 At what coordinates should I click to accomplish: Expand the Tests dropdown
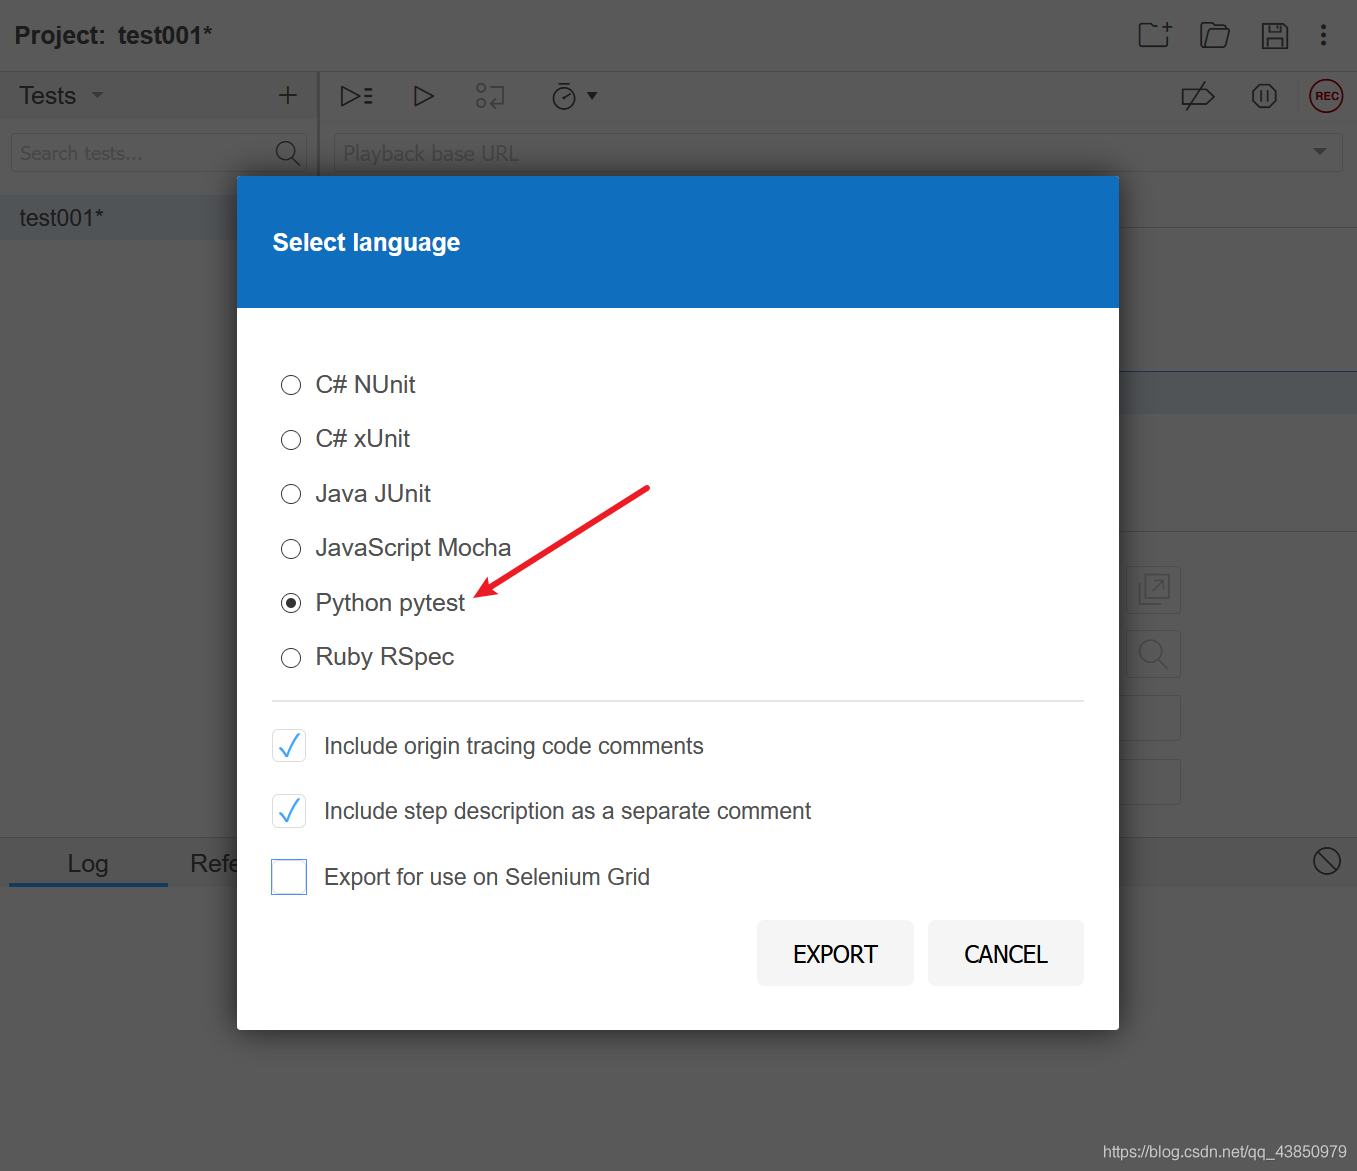click(x=98, y=96)
